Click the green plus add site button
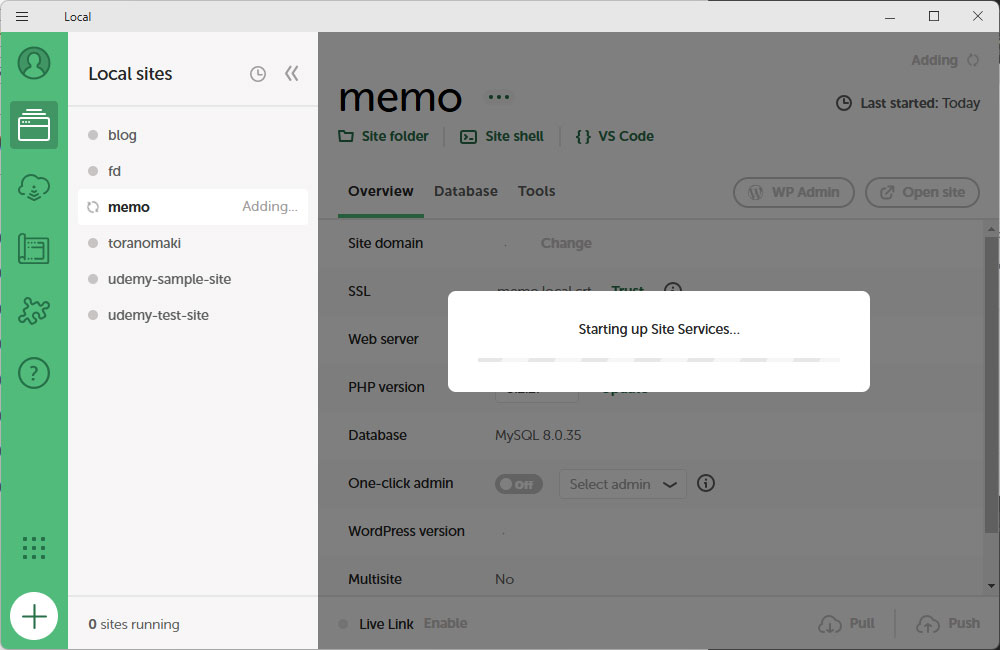 (x=34, y=616)
